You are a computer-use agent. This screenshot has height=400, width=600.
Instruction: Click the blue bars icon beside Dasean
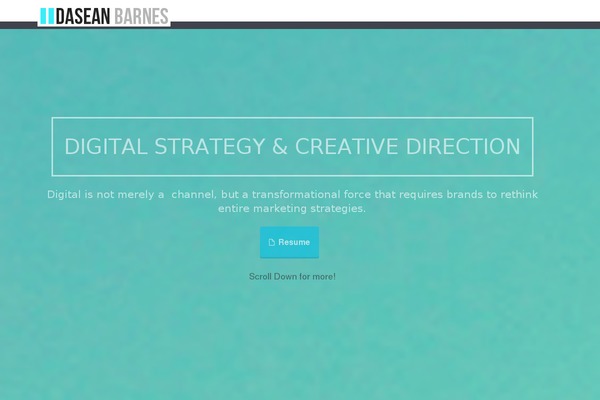47,16
